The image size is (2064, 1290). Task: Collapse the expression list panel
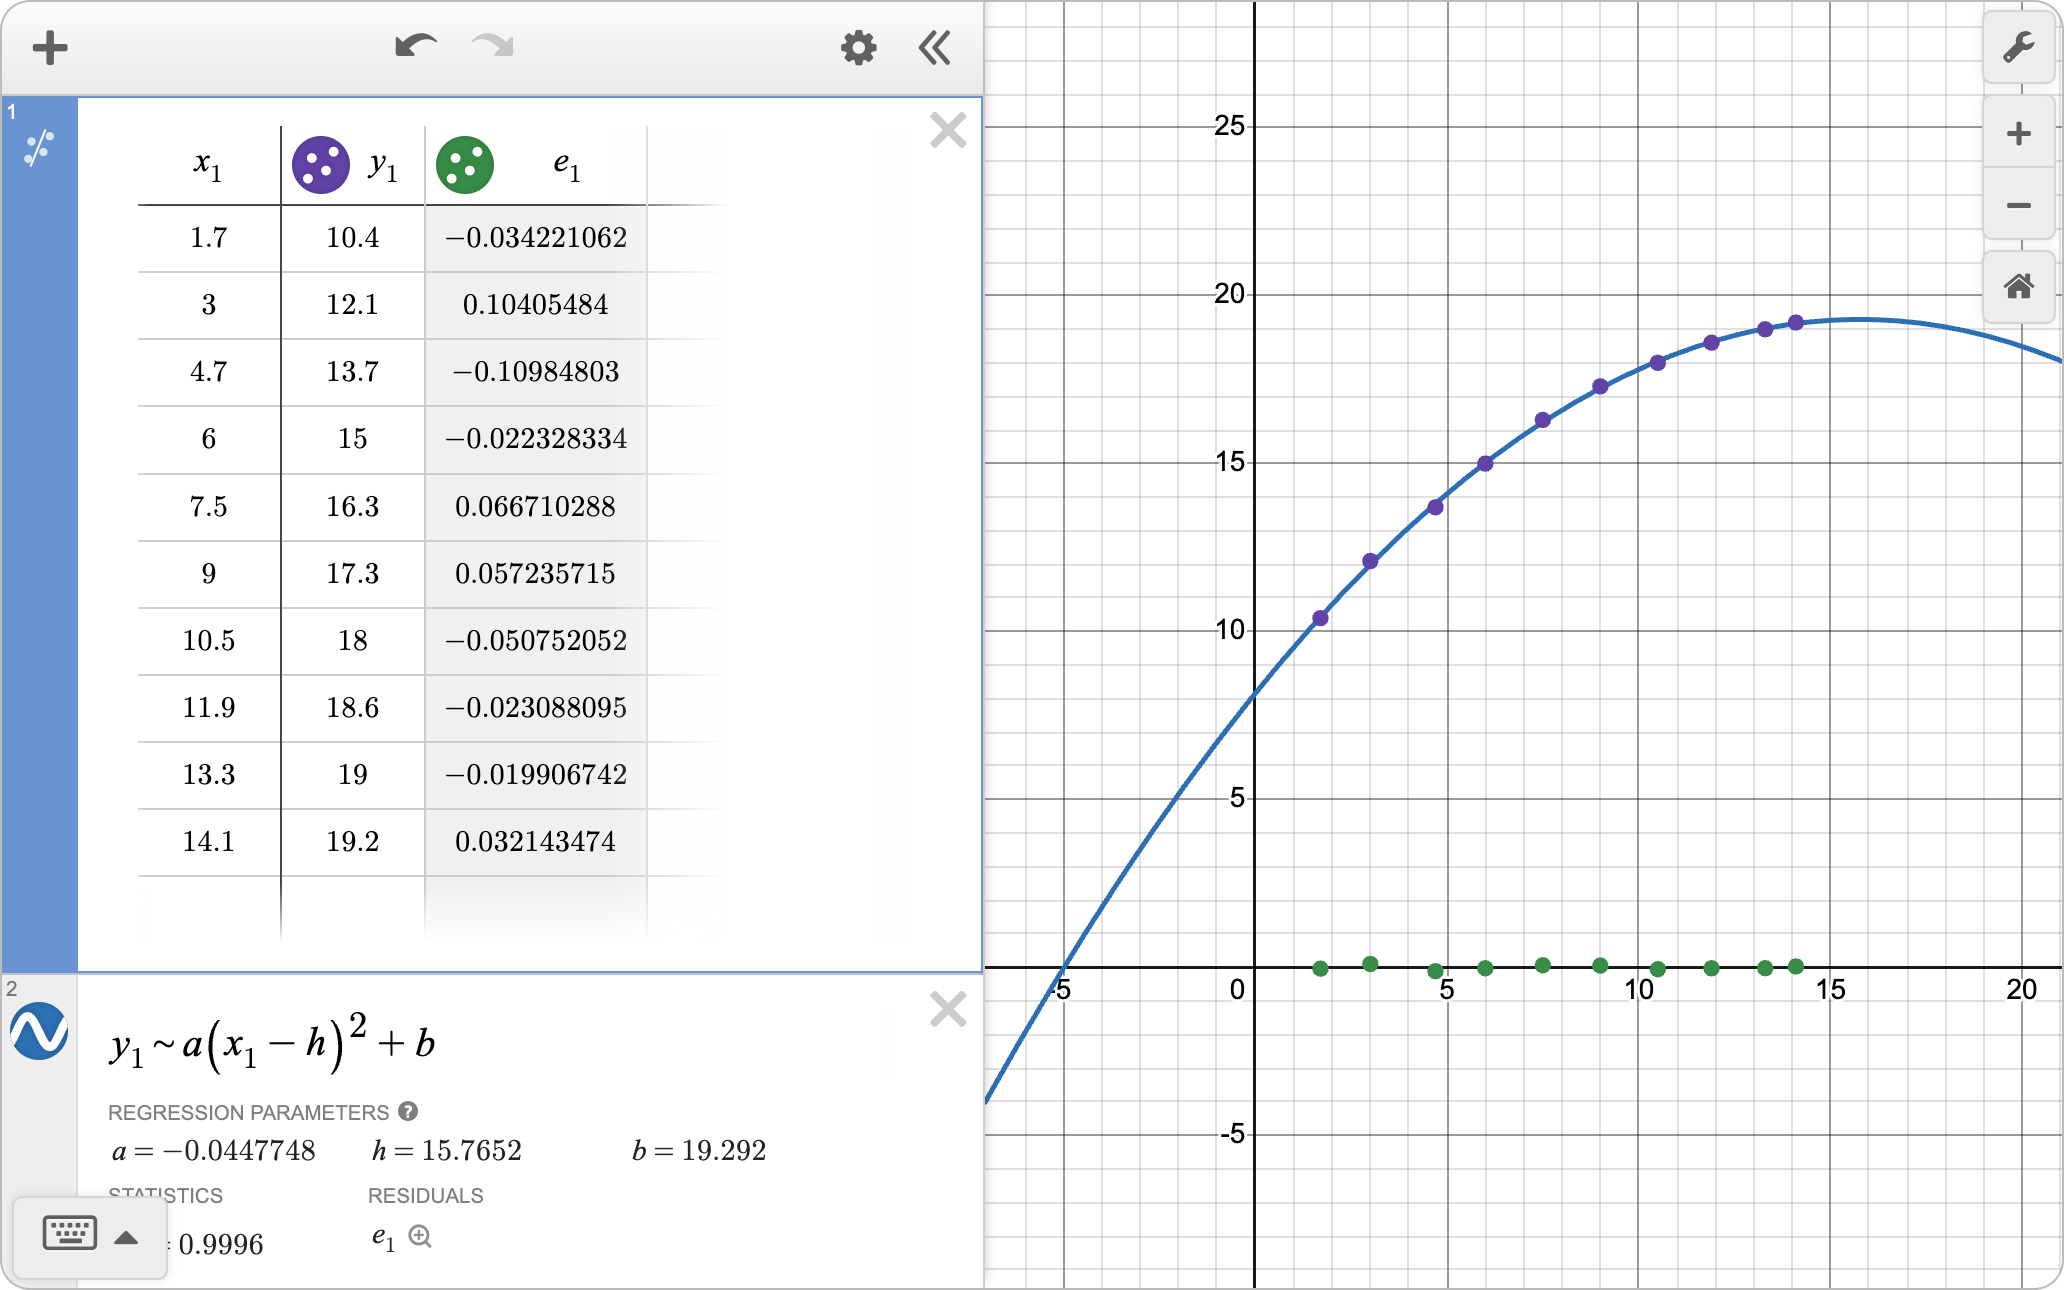(x=934, y=48)
